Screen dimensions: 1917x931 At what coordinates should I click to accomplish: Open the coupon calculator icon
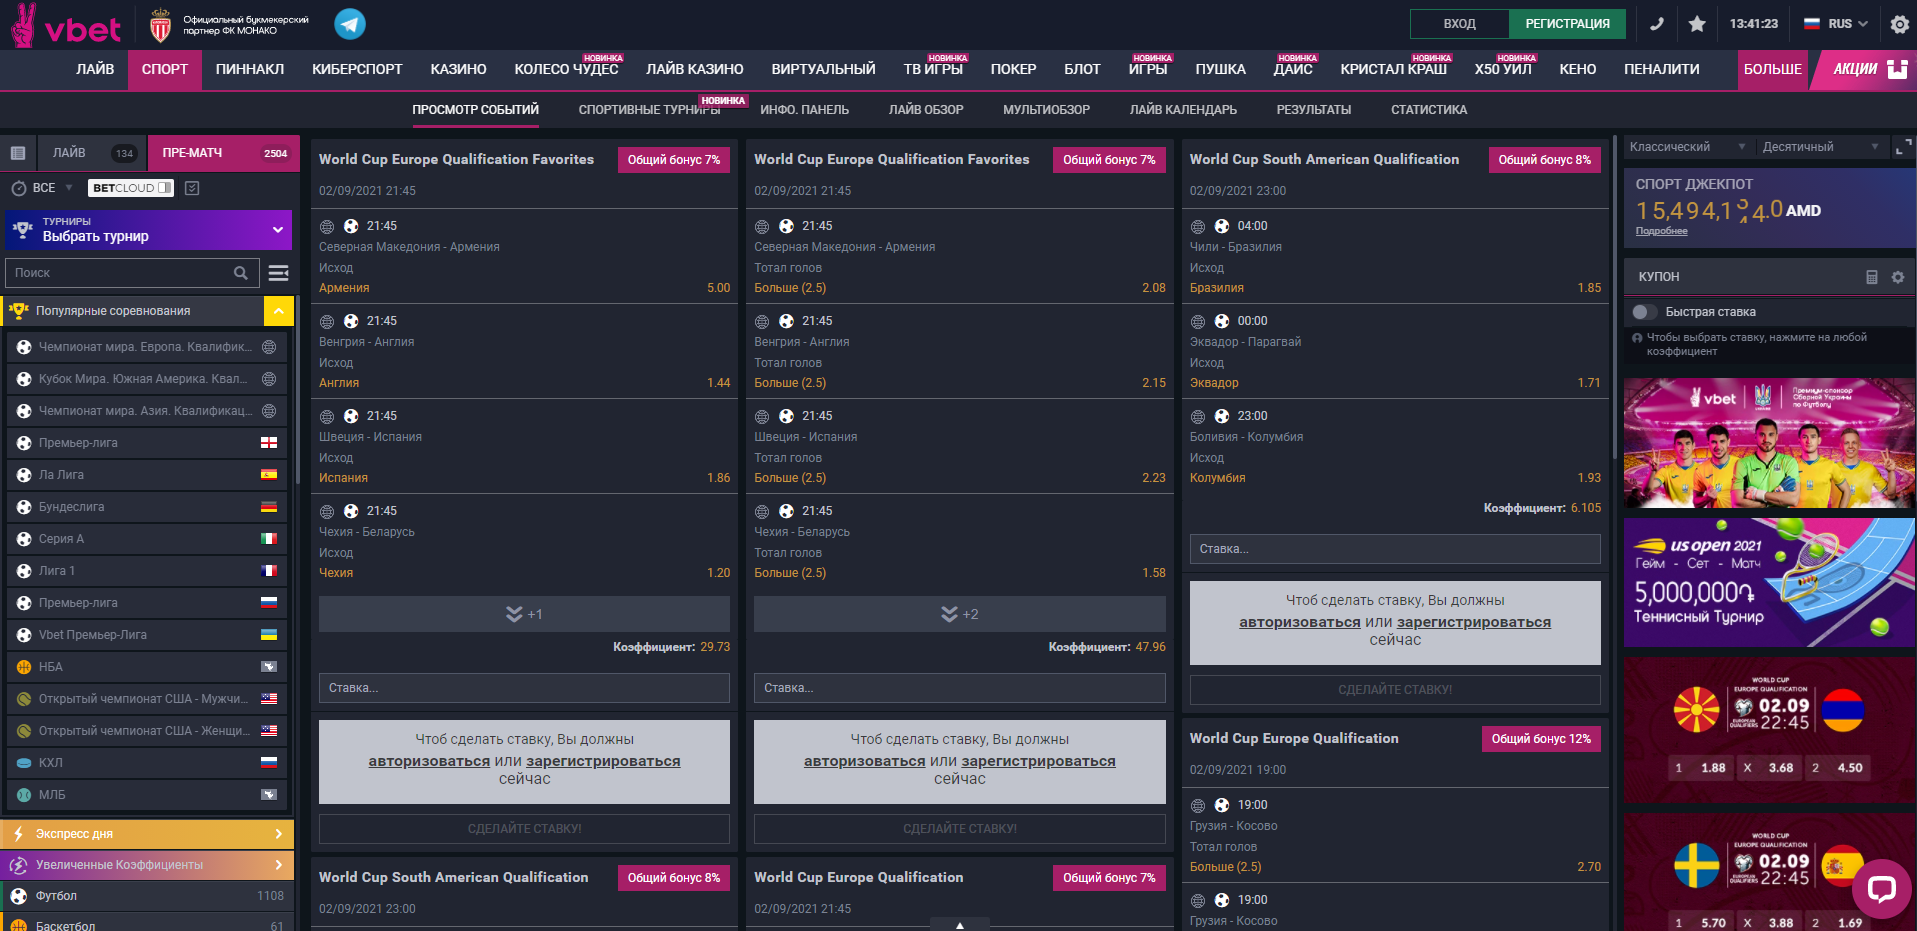1872,277
